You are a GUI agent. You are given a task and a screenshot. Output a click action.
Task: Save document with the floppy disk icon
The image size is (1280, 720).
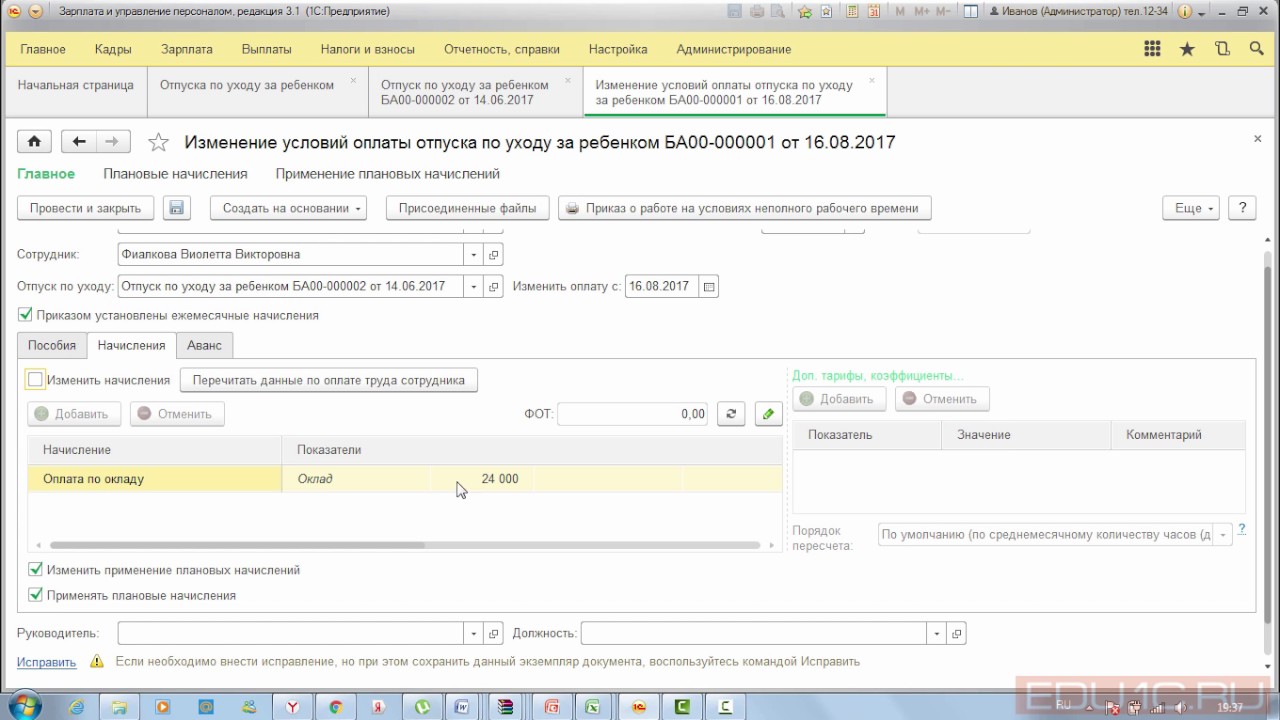click(x=176, y=208)
